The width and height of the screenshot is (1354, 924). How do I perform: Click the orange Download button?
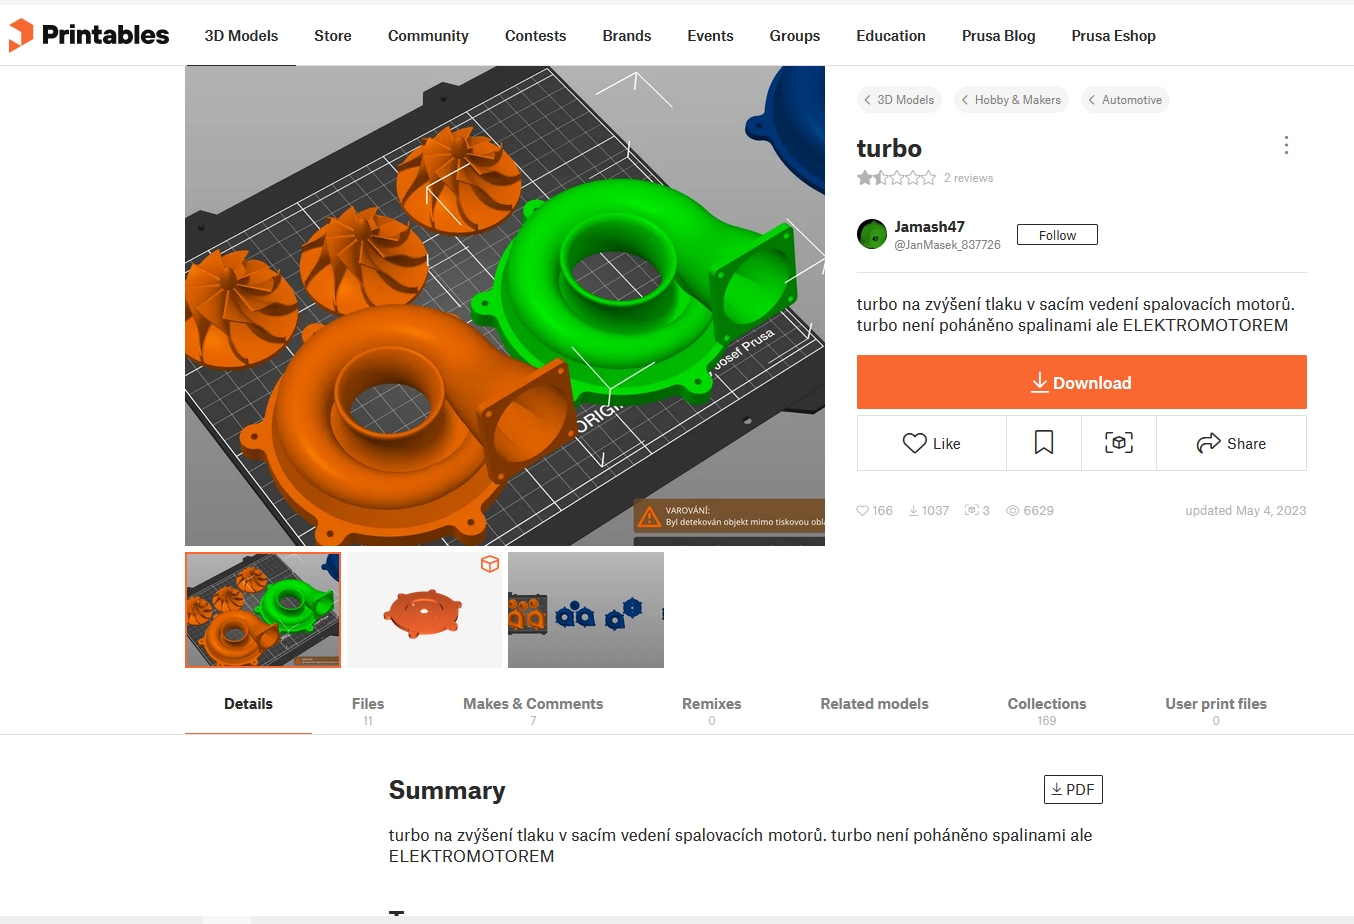pos(1081,382)
